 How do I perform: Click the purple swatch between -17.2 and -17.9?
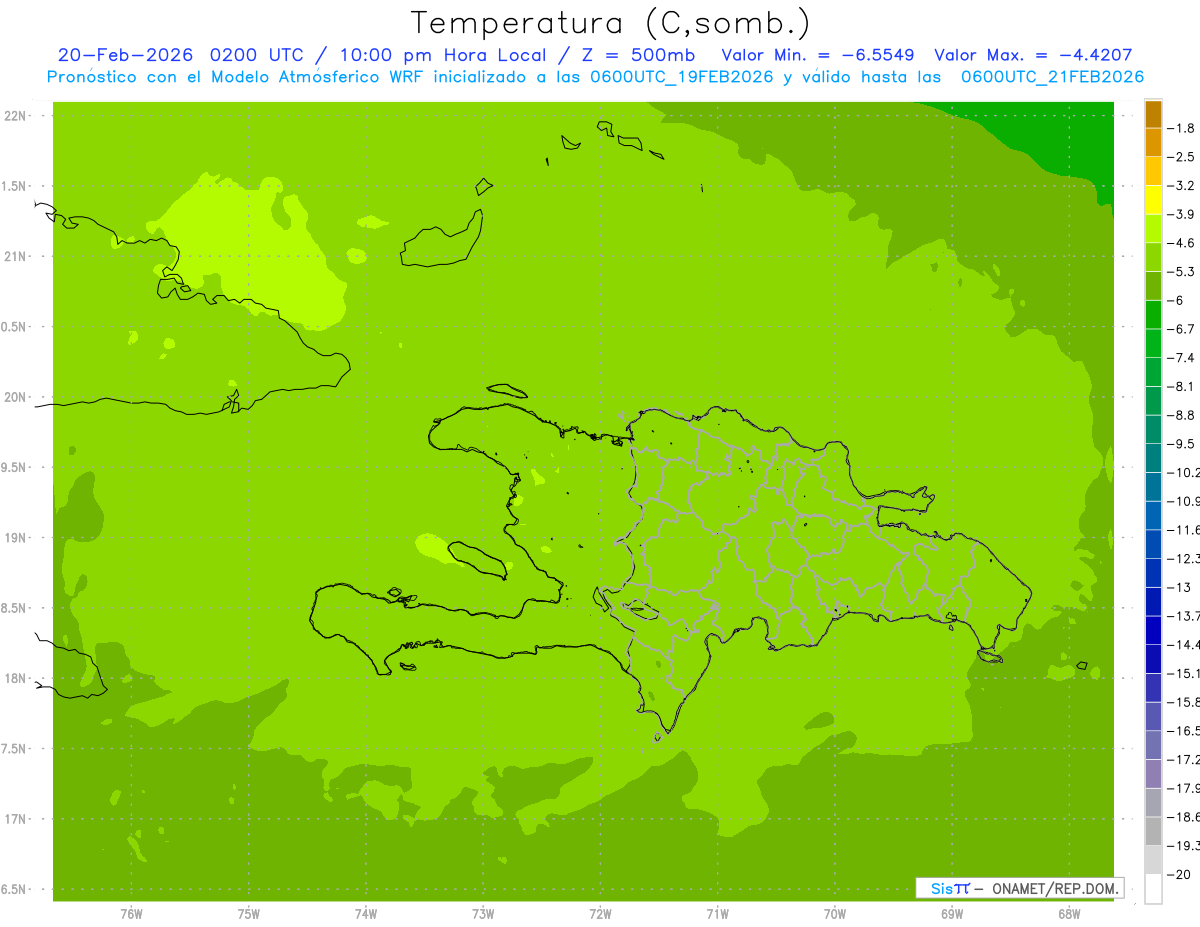(1153, 774)
